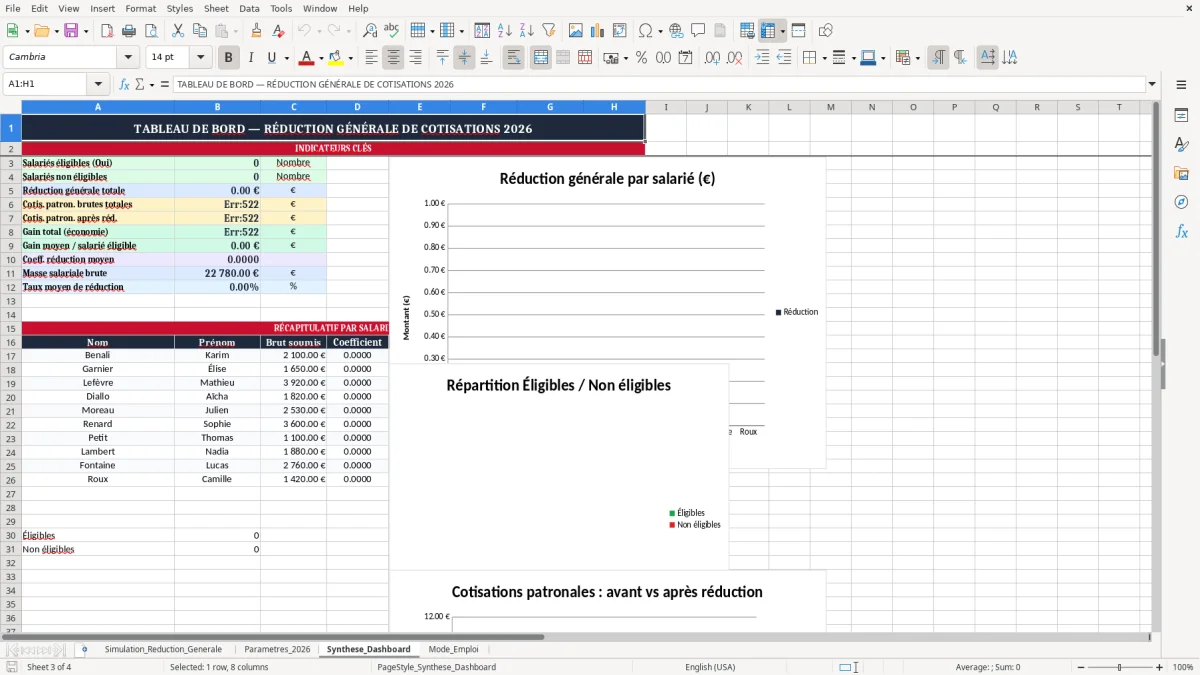Adjust the zoom slider in status bar

coord(1119,667)
